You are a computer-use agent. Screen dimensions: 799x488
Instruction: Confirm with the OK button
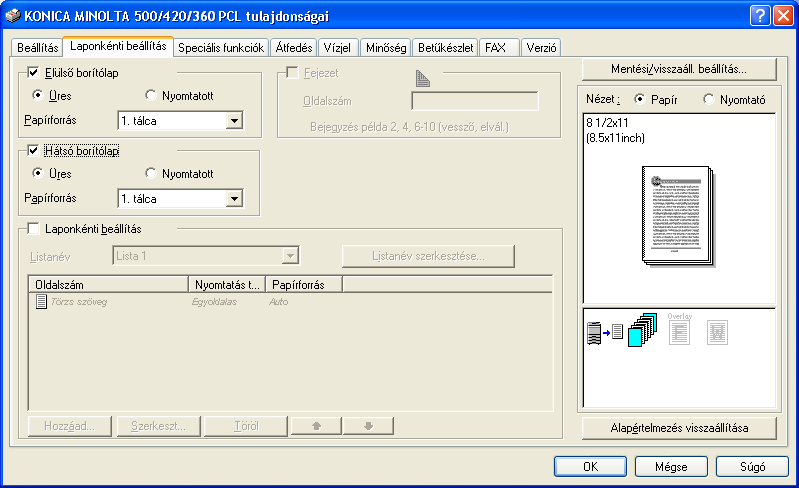(591, 467)
